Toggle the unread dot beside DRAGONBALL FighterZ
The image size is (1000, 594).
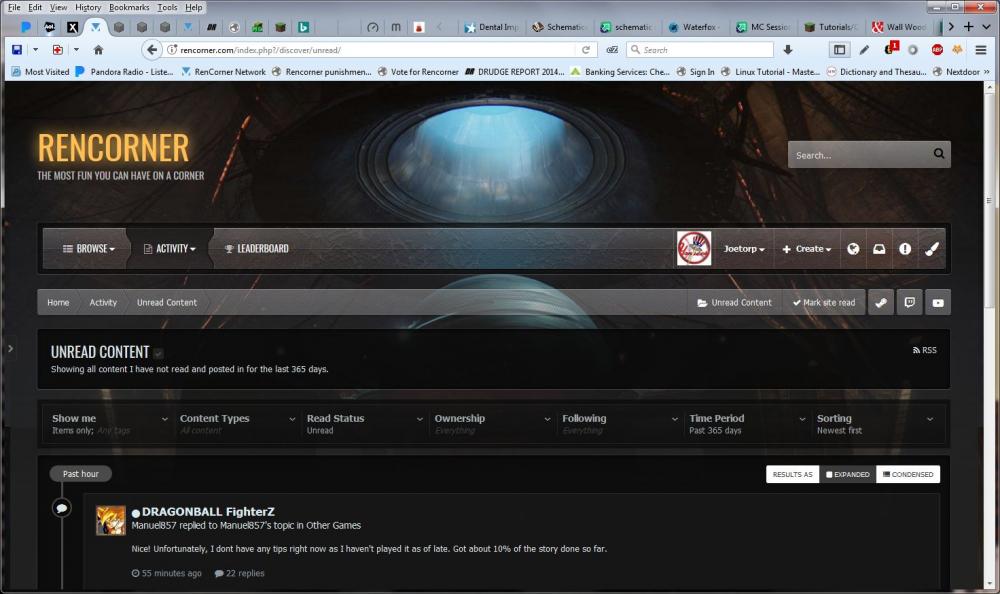(136, 513)
